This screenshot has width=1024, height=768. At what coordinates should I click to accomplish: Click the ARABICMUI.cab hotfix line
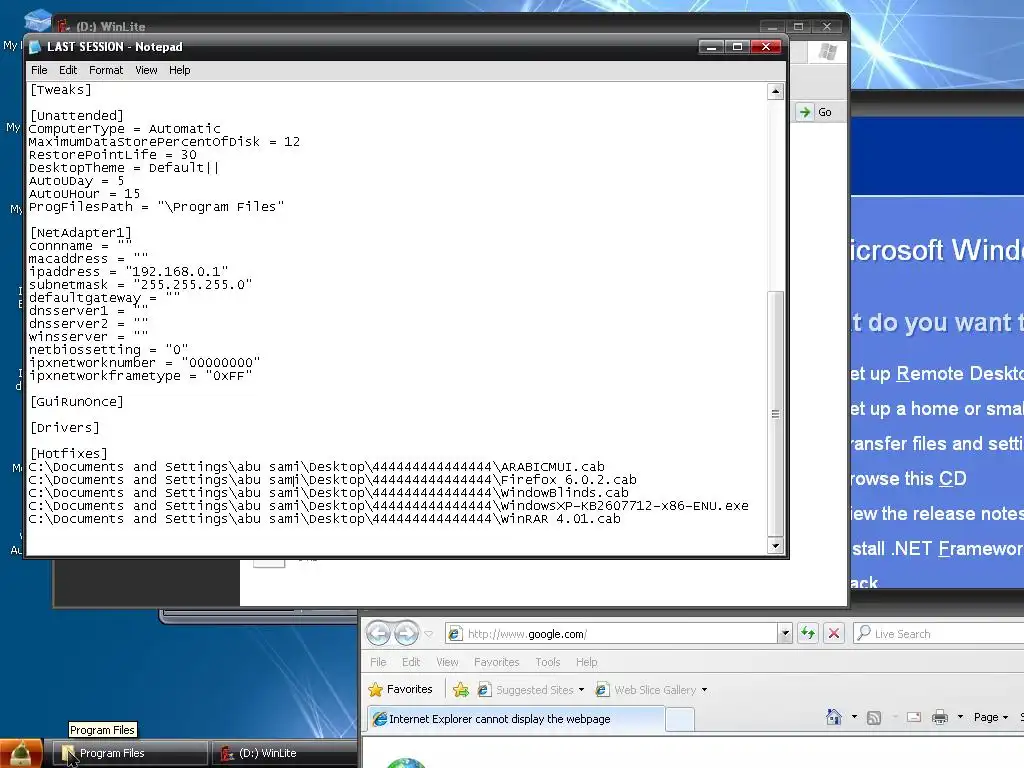317,467
